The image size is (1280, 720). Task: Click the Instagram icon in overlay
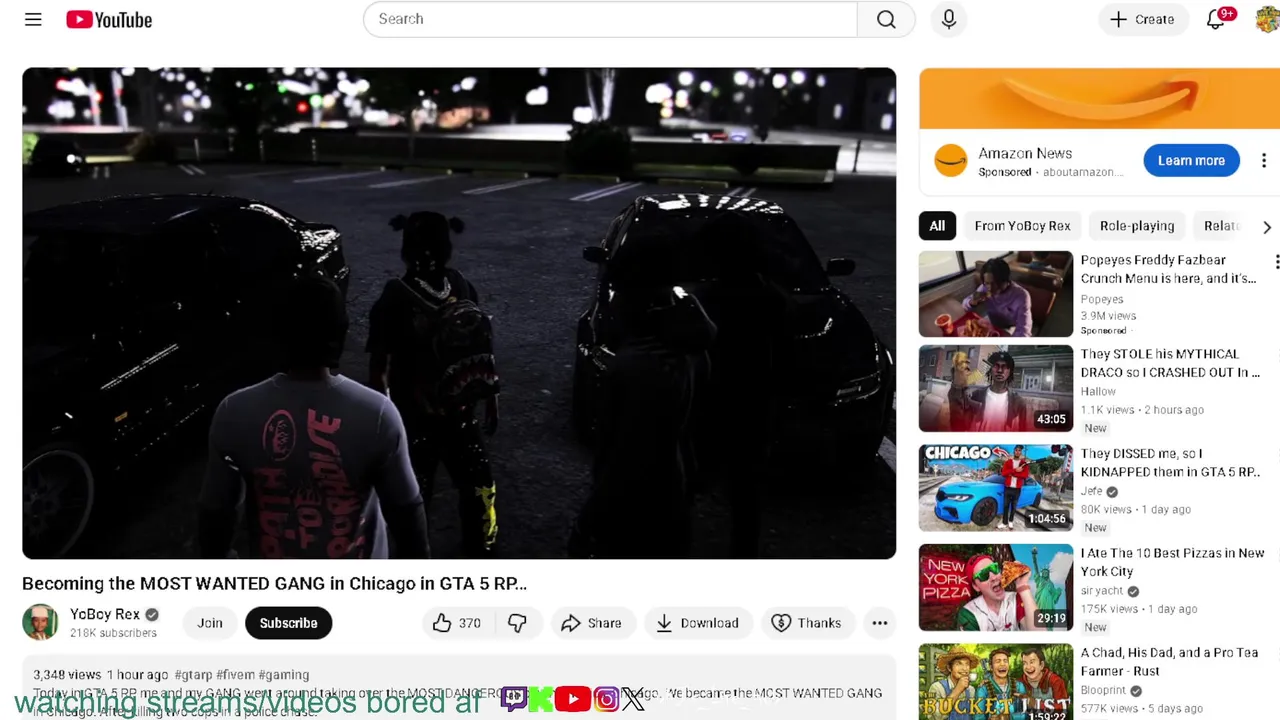pyautogui.click(x=606, y=698)
